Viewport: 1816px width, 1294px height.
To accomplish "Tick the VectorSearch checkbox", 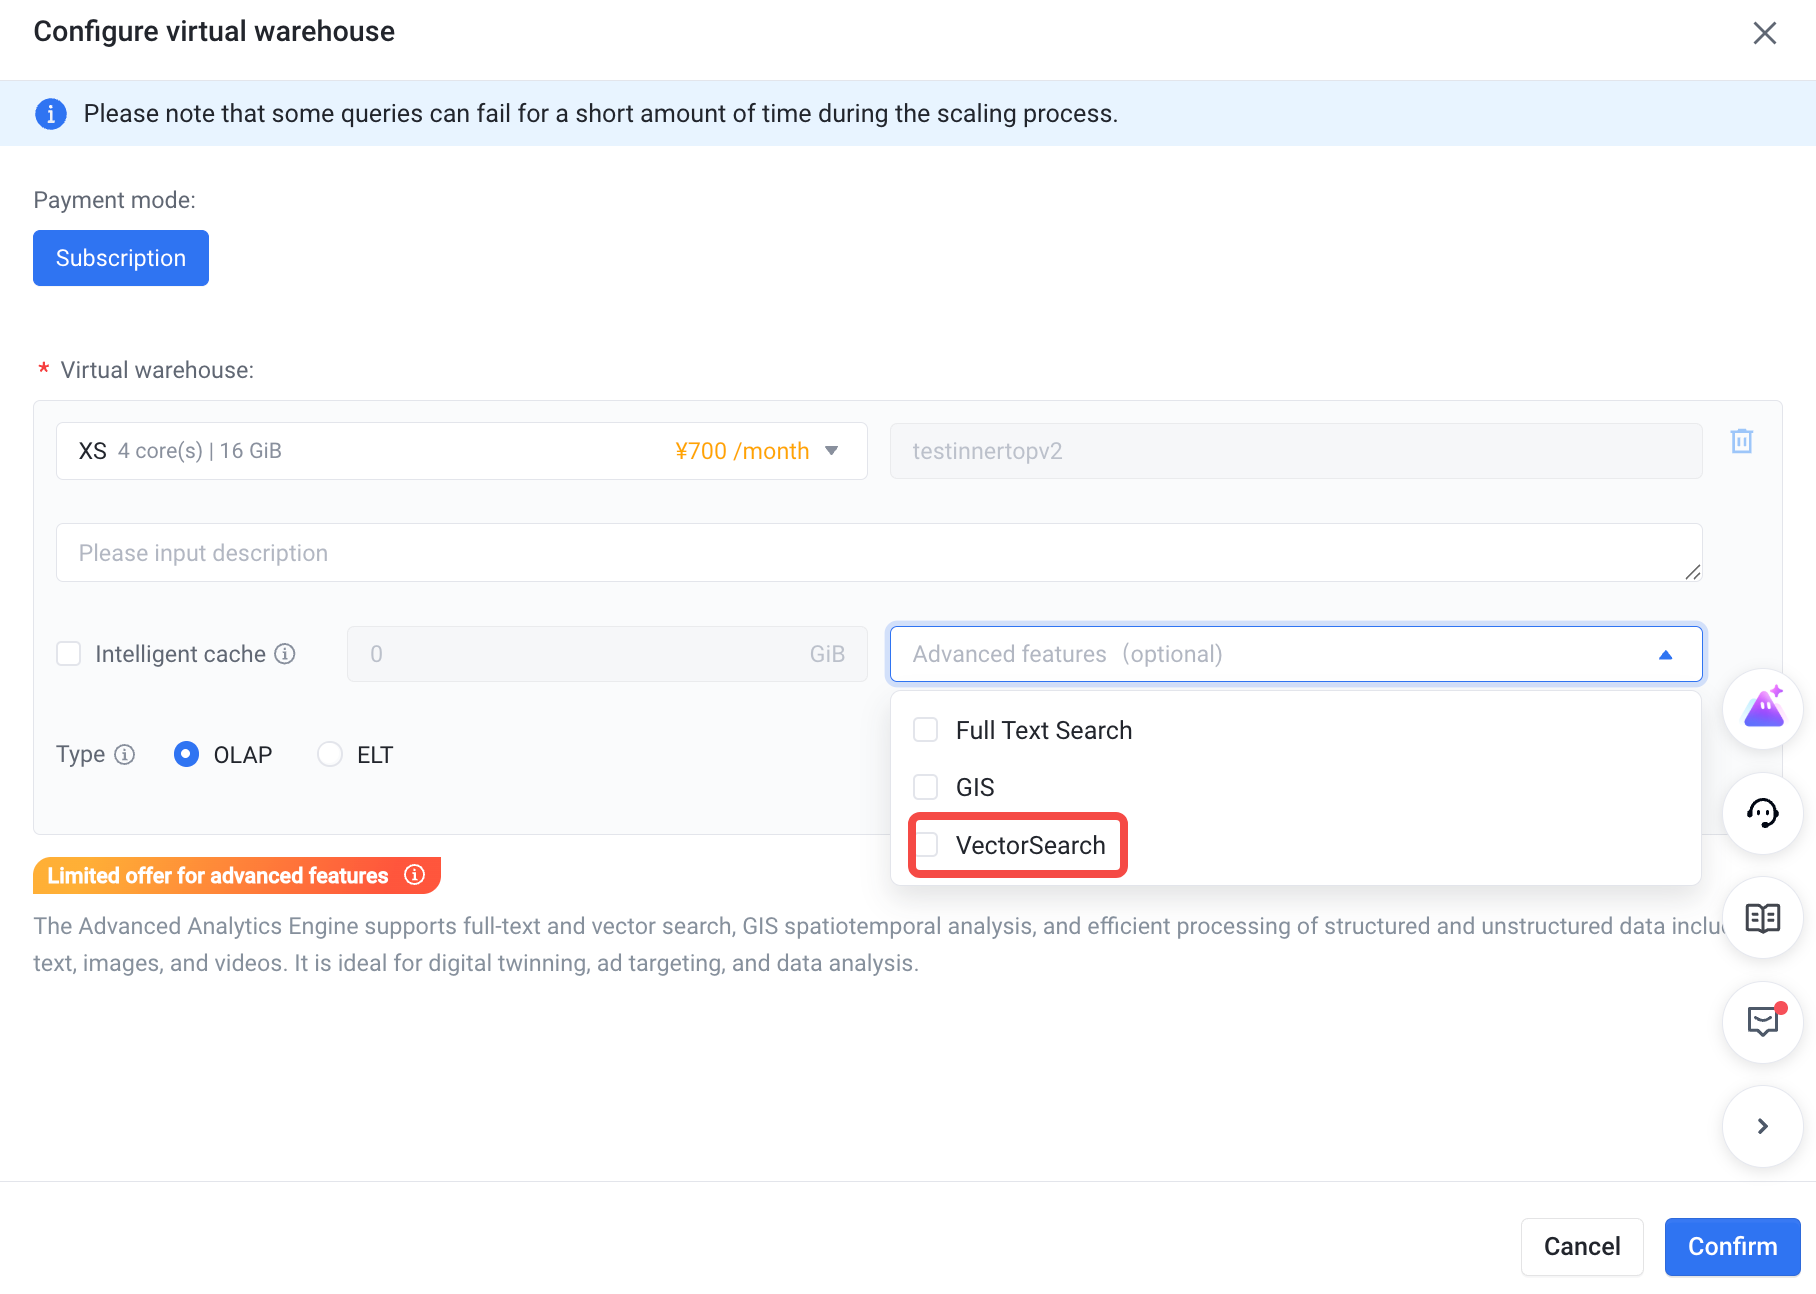I will pos(926,845).
